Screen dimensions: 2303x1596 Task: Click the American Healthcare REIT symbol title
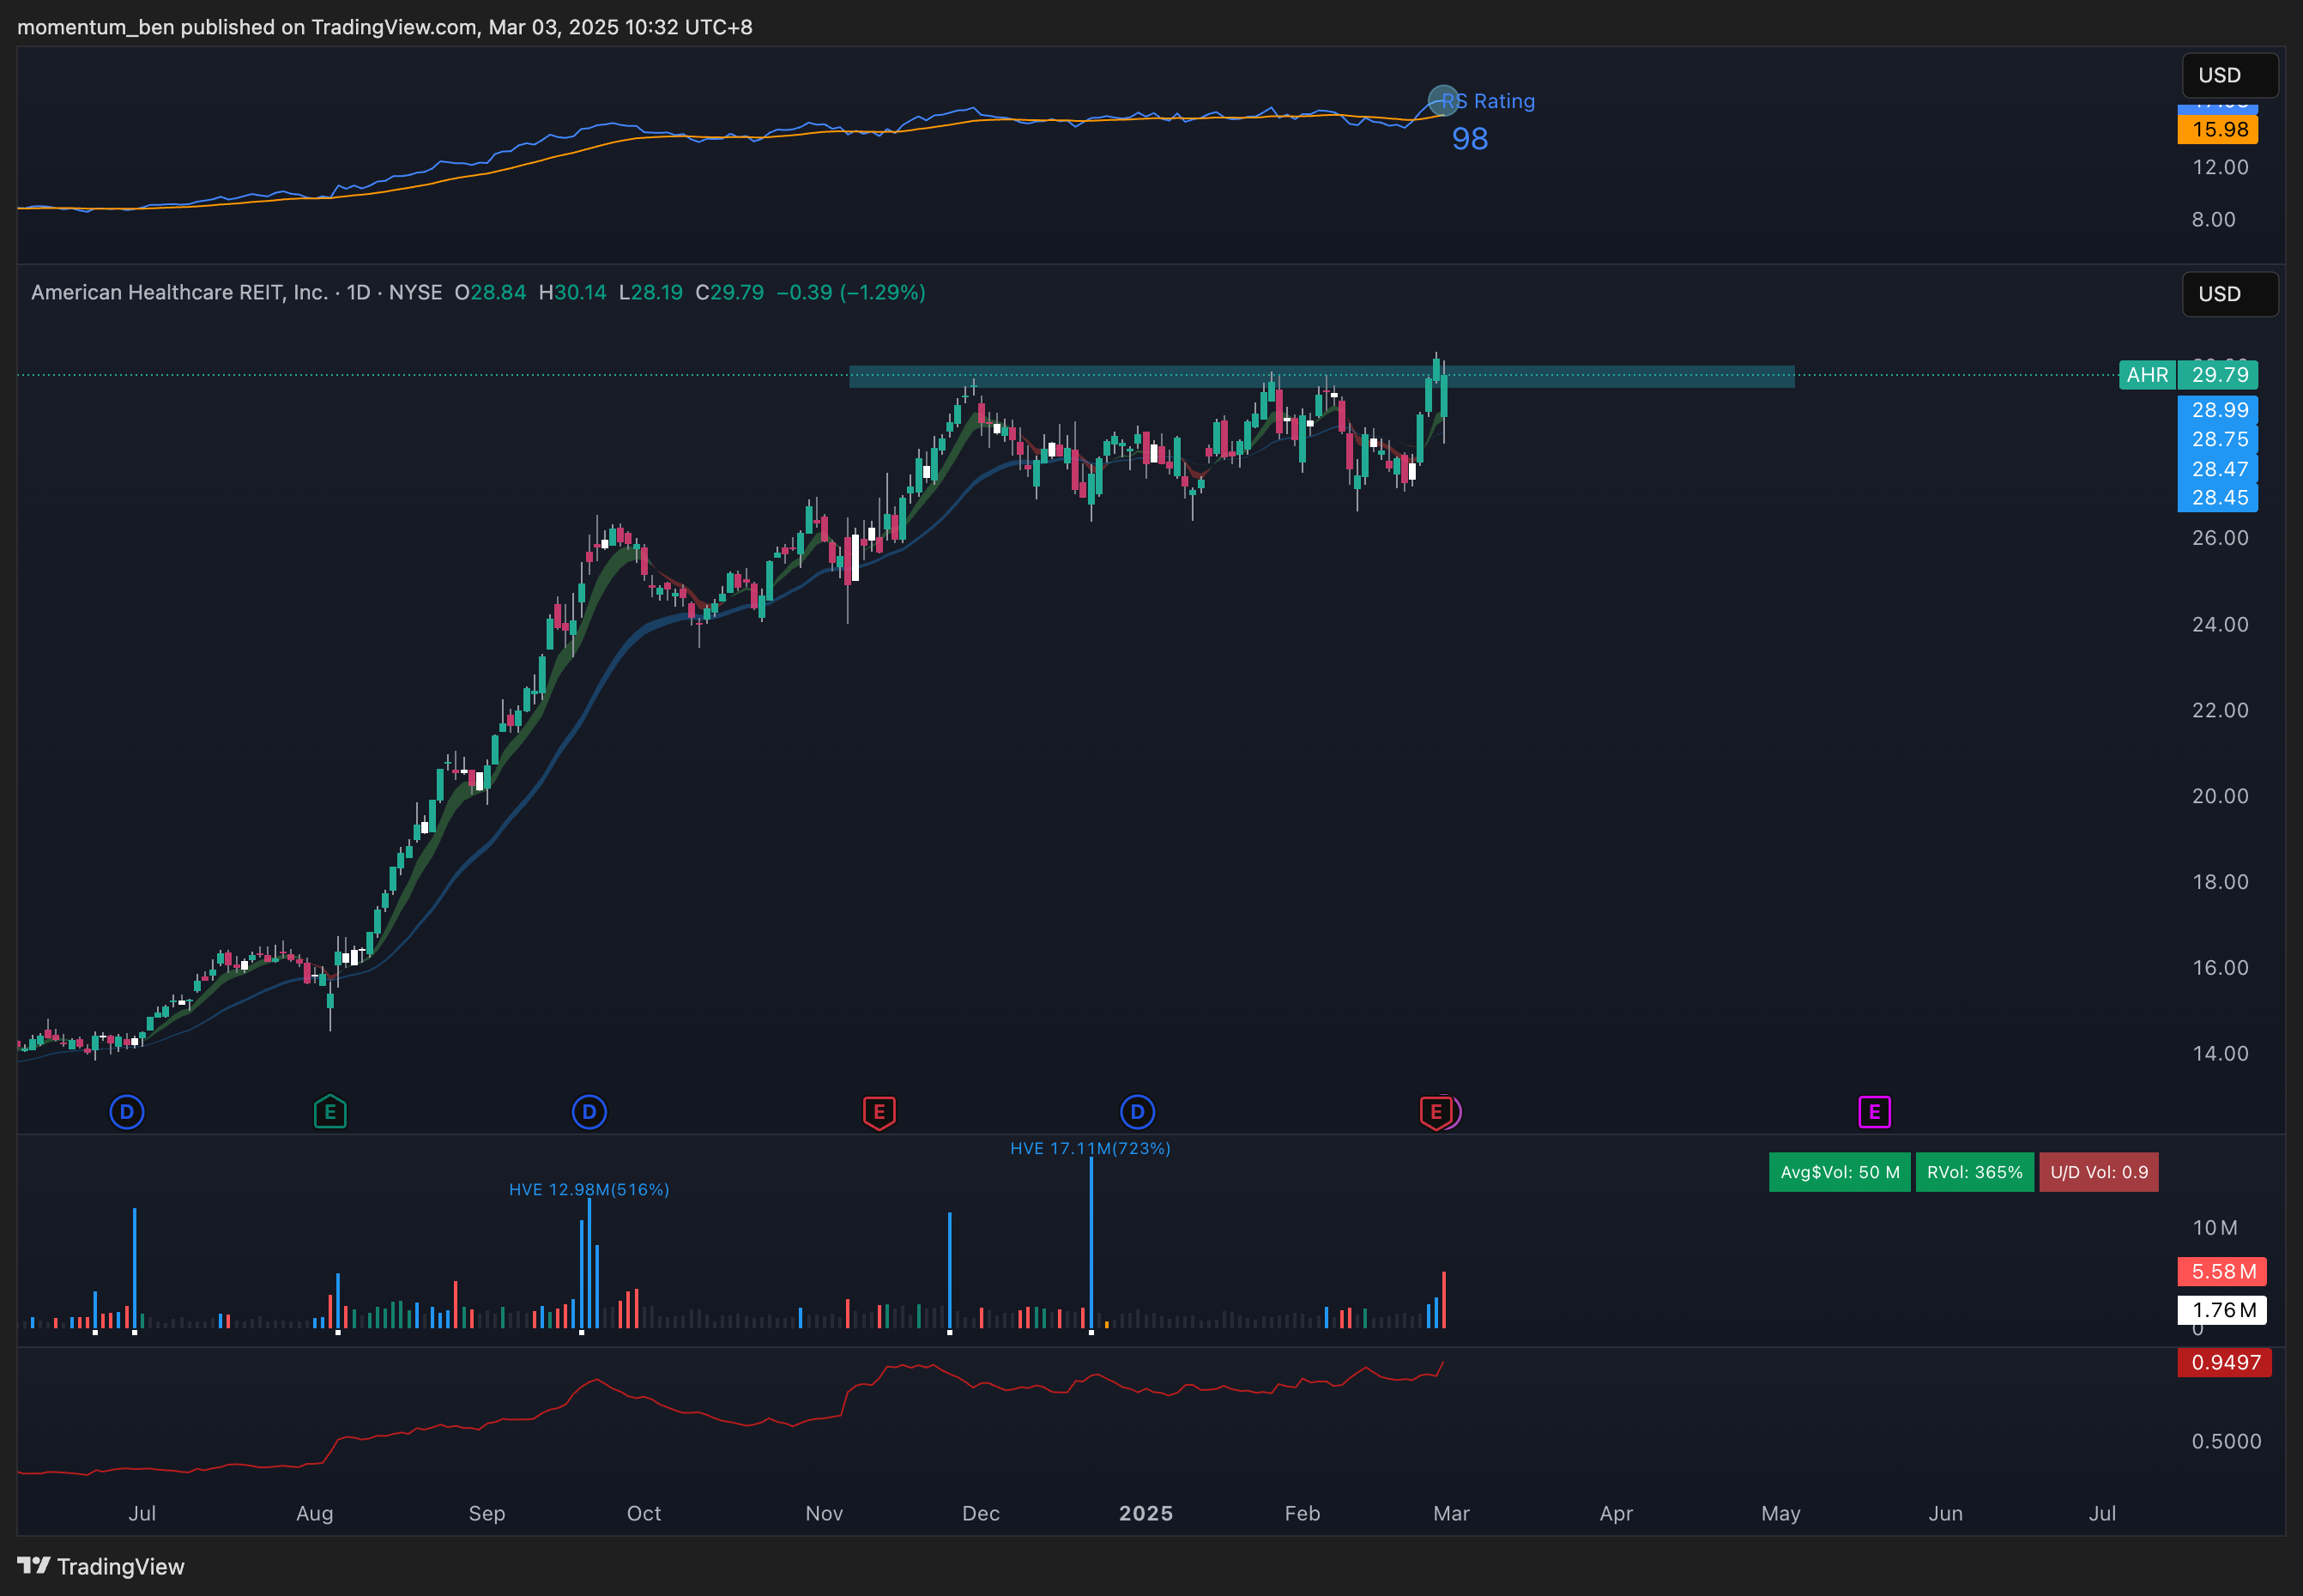180,292
